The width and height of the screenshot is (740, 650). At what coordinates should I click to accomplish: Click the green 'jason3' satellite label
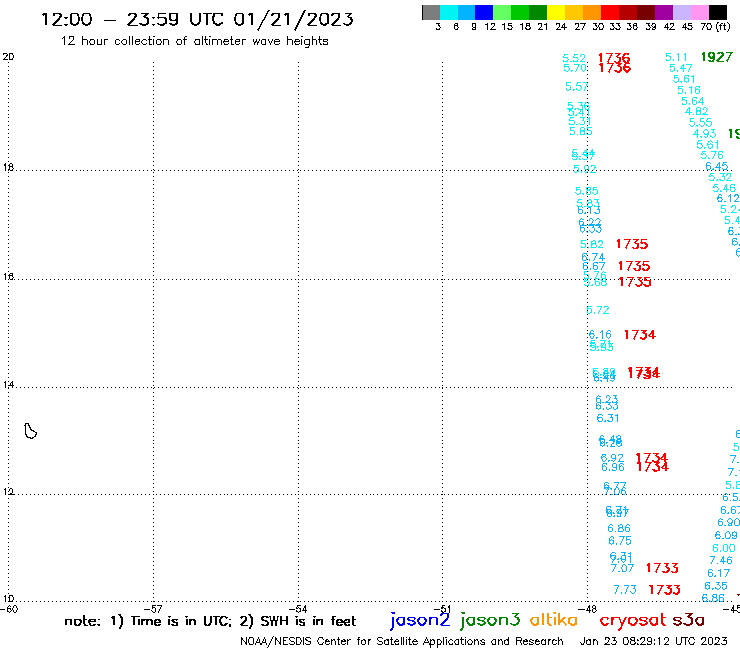[490, 620]
